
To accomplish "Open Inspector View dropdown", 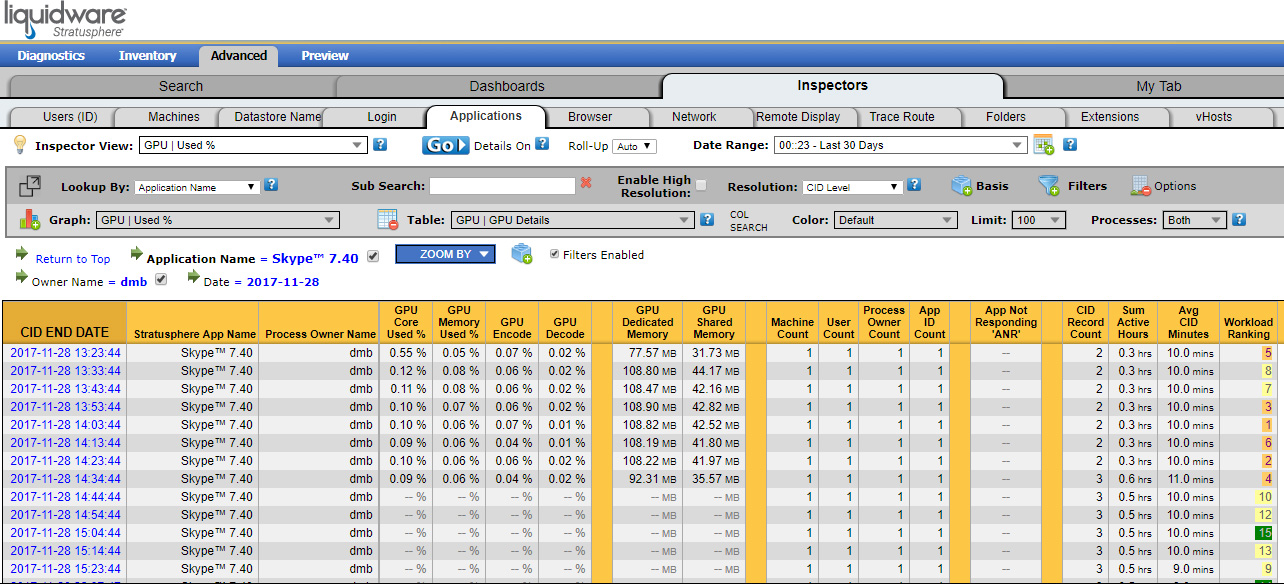I will coord(253,145).
